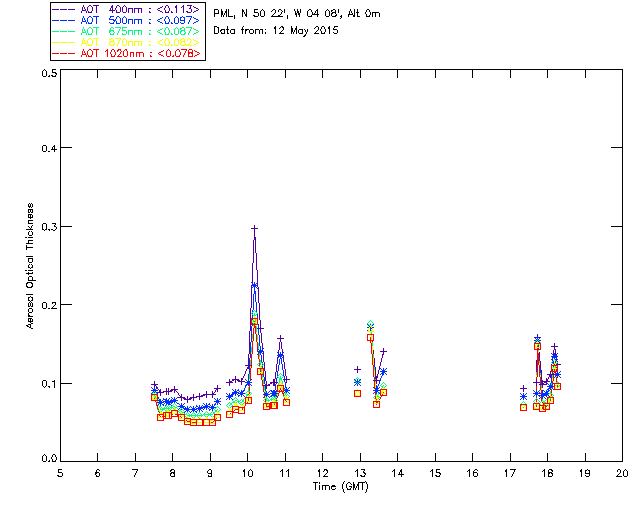Click the isolated purple plus marker before hour 13
Image resolution: width=640 pixels, height=512 pixels.
(x=358, y=370)
